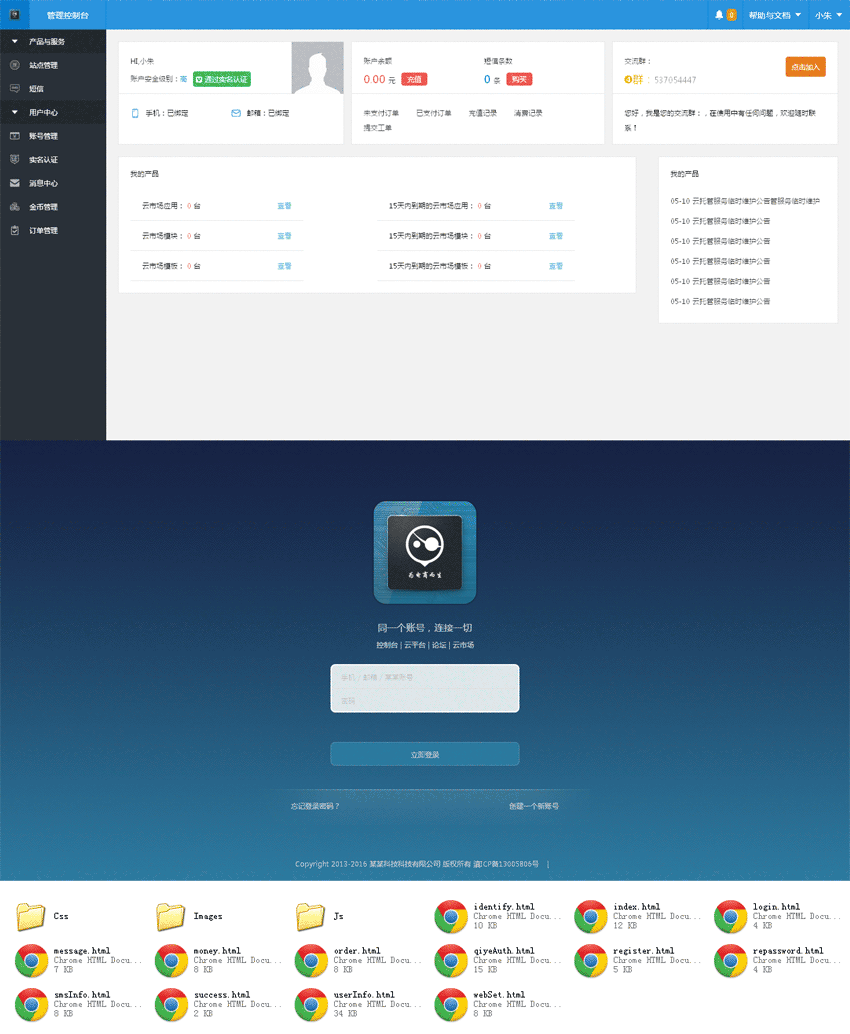Focus the account username input field
Image resolution: width=850 pixels, height=1034 pixels.
point(425,677)
